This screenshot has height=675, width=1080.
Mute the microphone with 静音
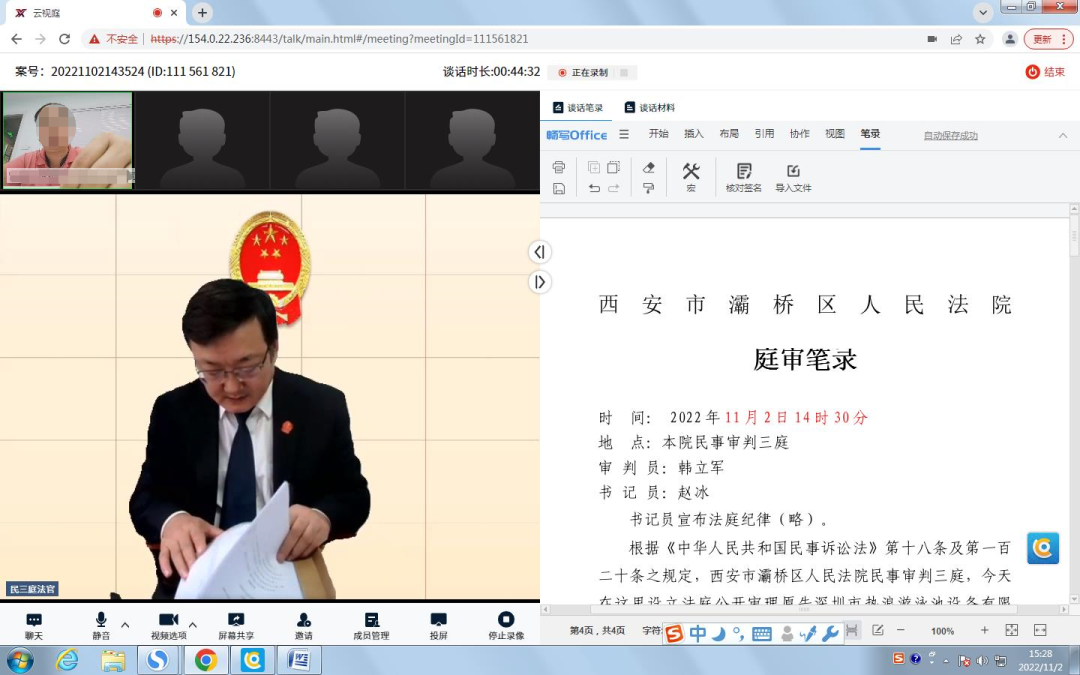(101, 626)
